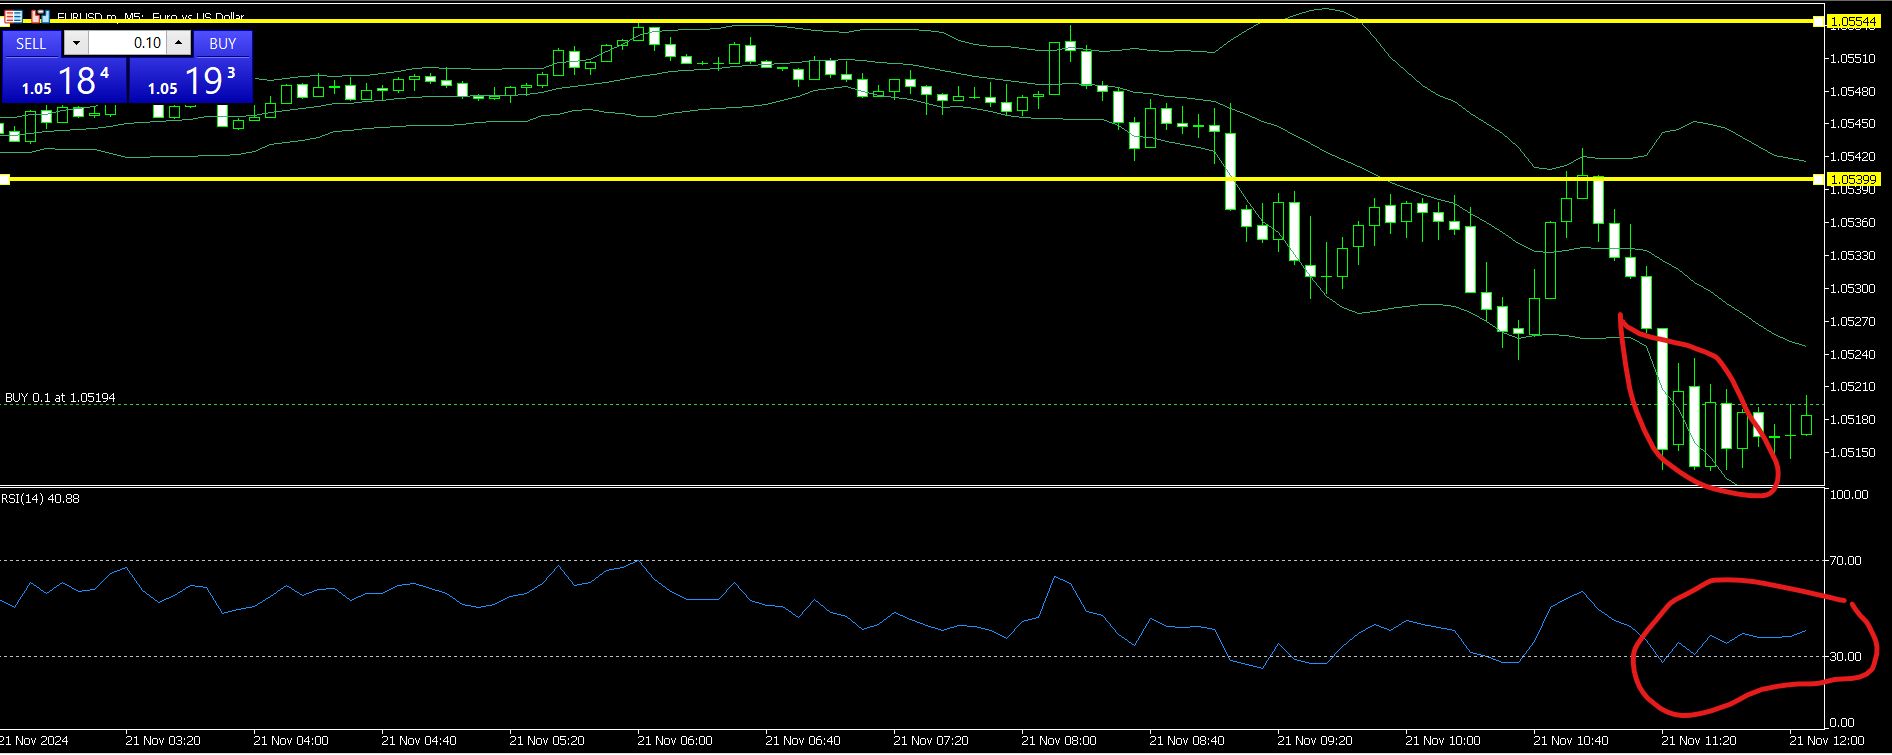Viewport: 1892px width, 755px height.
Task: Decrease lot volume with the down arrow
Action: click(x=76, y=43)
